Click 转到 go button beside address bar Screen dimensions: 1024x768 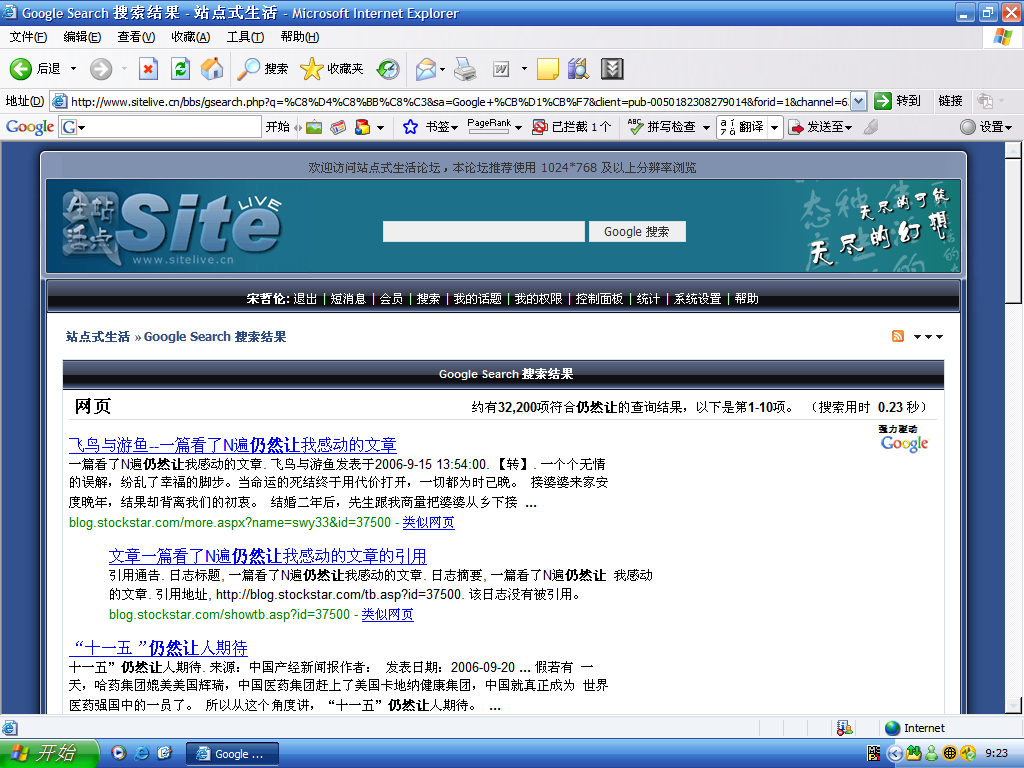pyautogui.click(x=897, y=101)
